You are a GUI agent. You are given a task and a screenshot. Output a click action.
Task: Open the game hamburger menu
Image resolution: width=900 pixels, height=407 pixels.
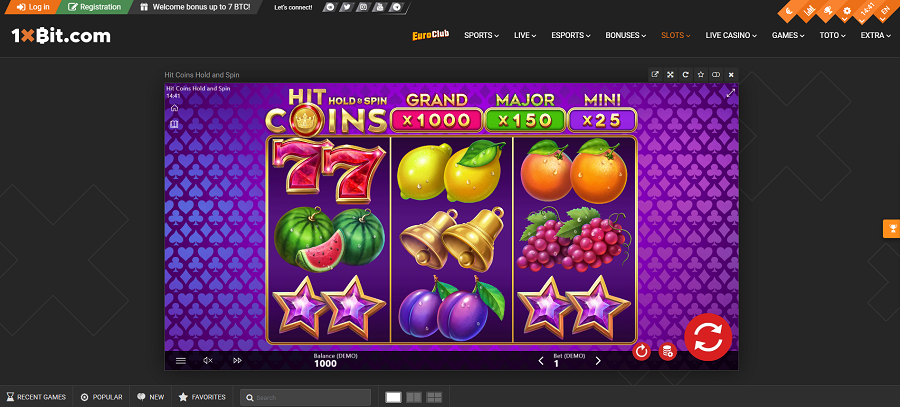click(x=181, y=361)
